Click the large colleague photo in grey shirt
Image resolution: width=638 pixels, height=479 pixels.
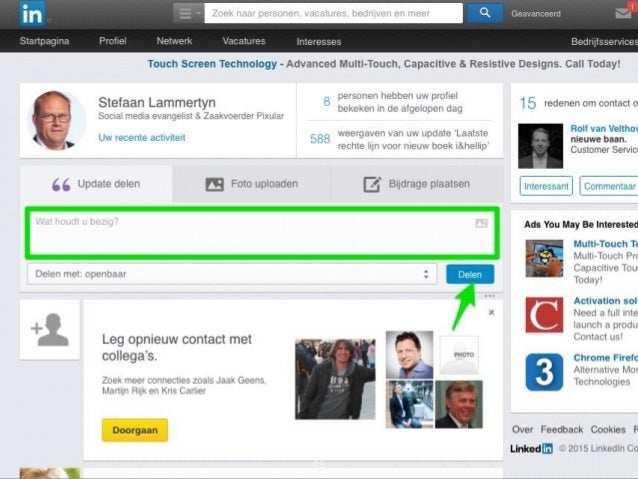(335, 379)
